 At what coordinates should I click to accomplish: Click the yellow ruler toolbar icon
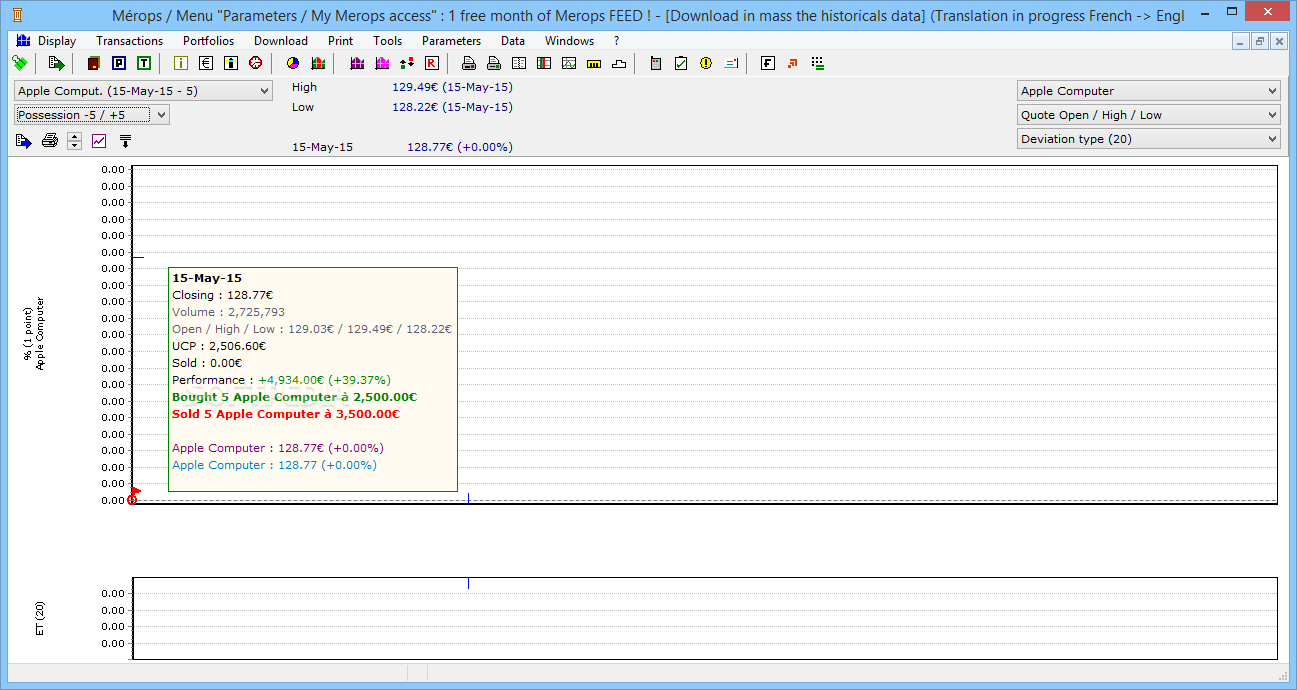(x=594, y=63)
